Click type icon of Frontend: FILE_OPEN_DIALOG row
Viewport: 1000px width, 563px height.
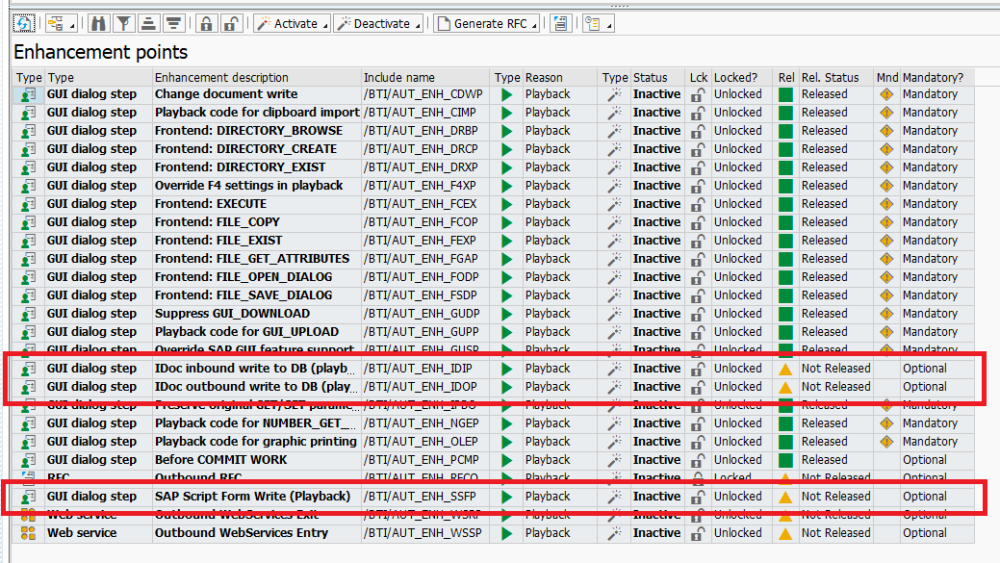point(28,277)
